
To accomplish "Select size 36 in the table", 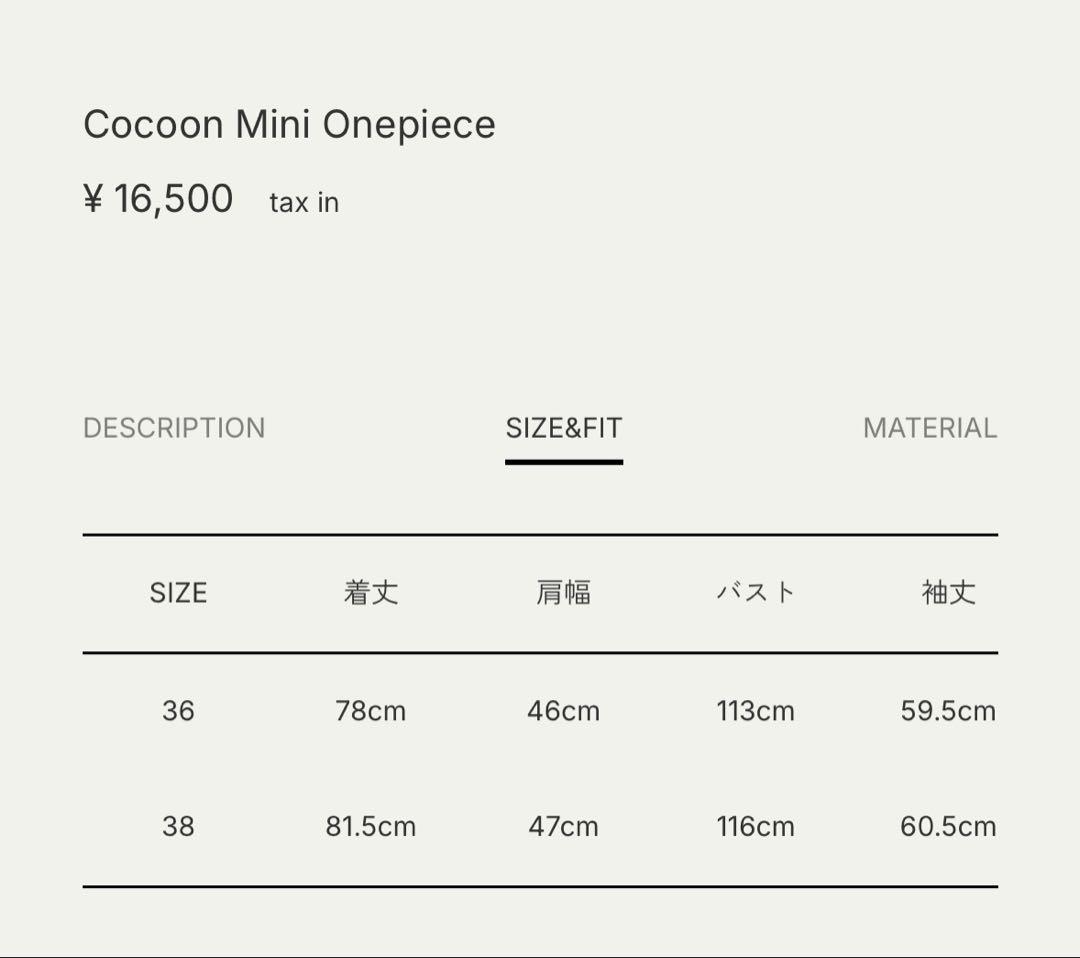I will coord(178,711).
